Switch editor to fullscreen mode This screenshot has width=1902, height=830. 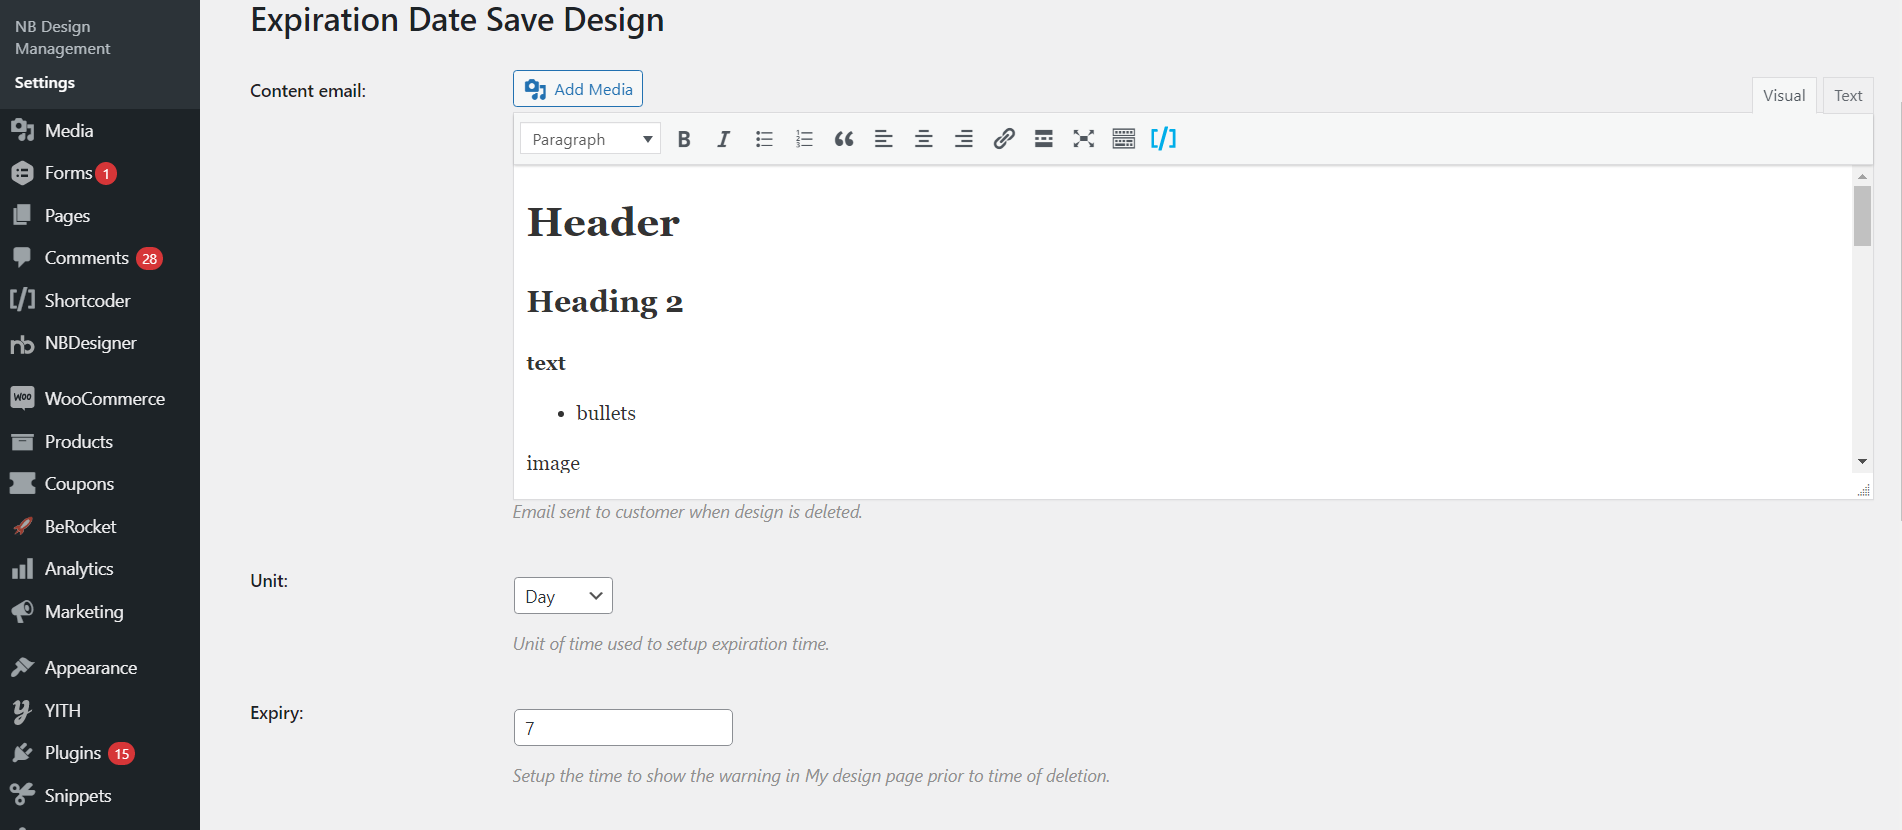pyautogui.click(x=1084, y=139)
